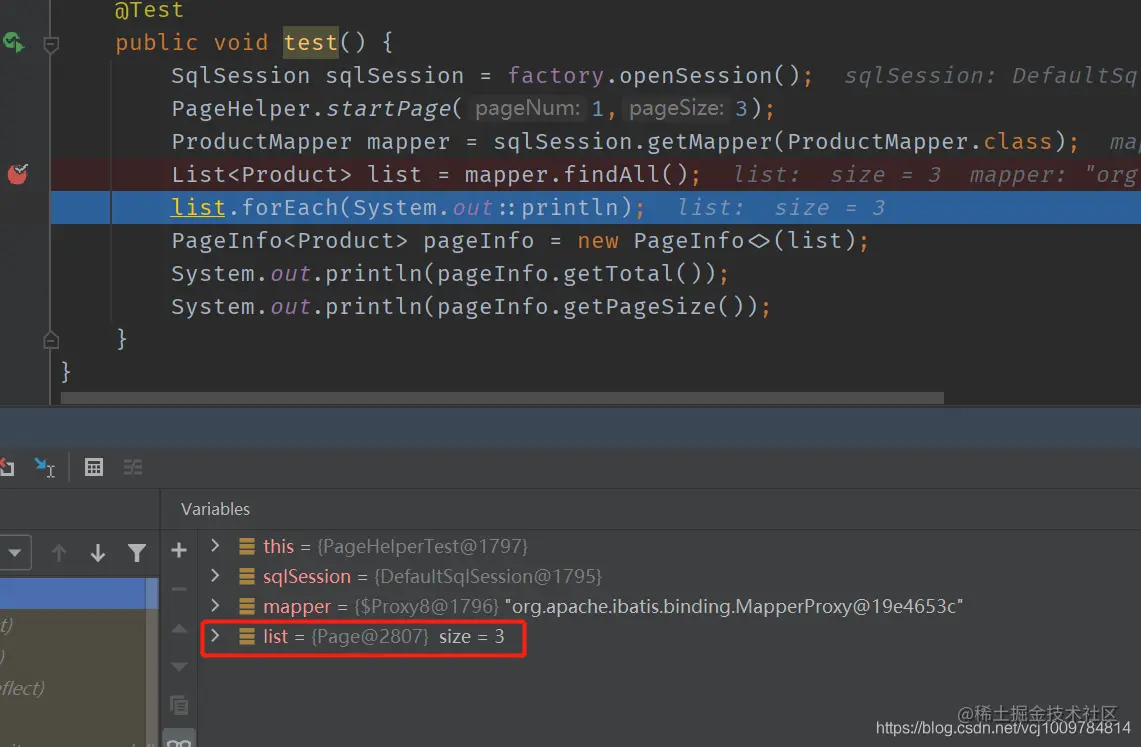
Task: Click the csdn blog URL text
Action: 1003,727
